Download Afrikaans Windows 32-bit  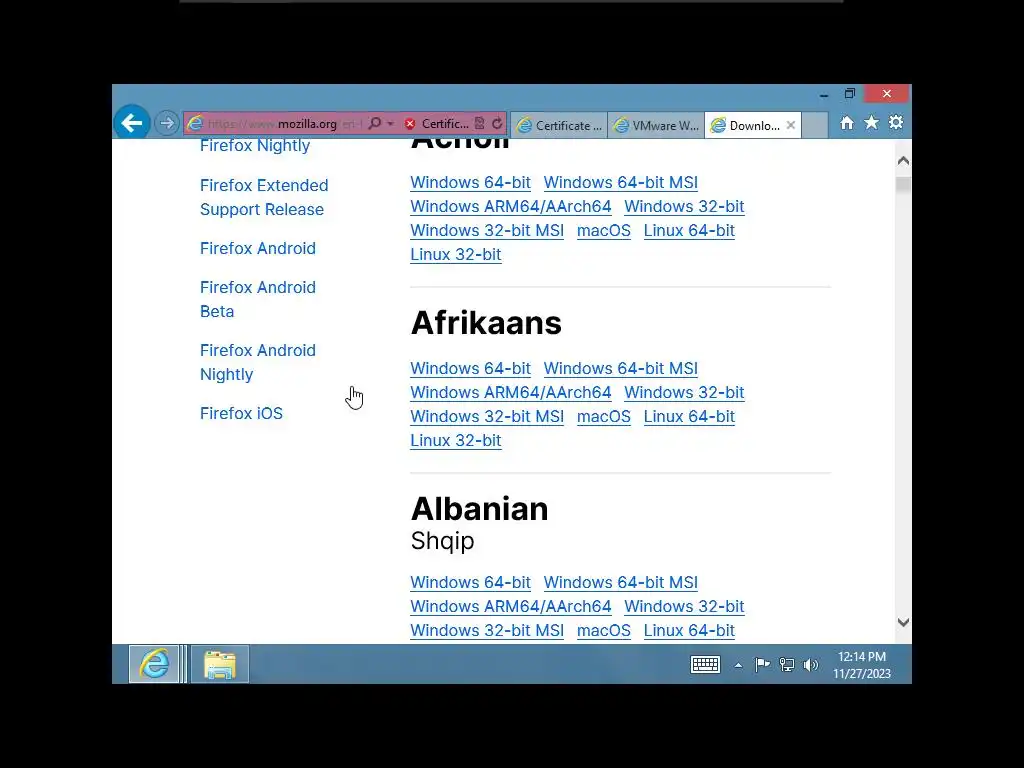(x=684, y=392)
